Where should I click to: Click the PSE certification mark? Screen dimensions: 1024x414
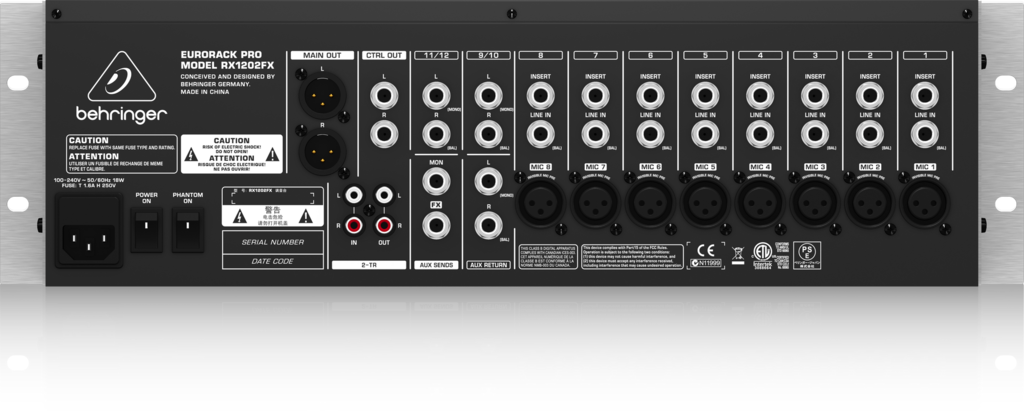click(807, 255)
